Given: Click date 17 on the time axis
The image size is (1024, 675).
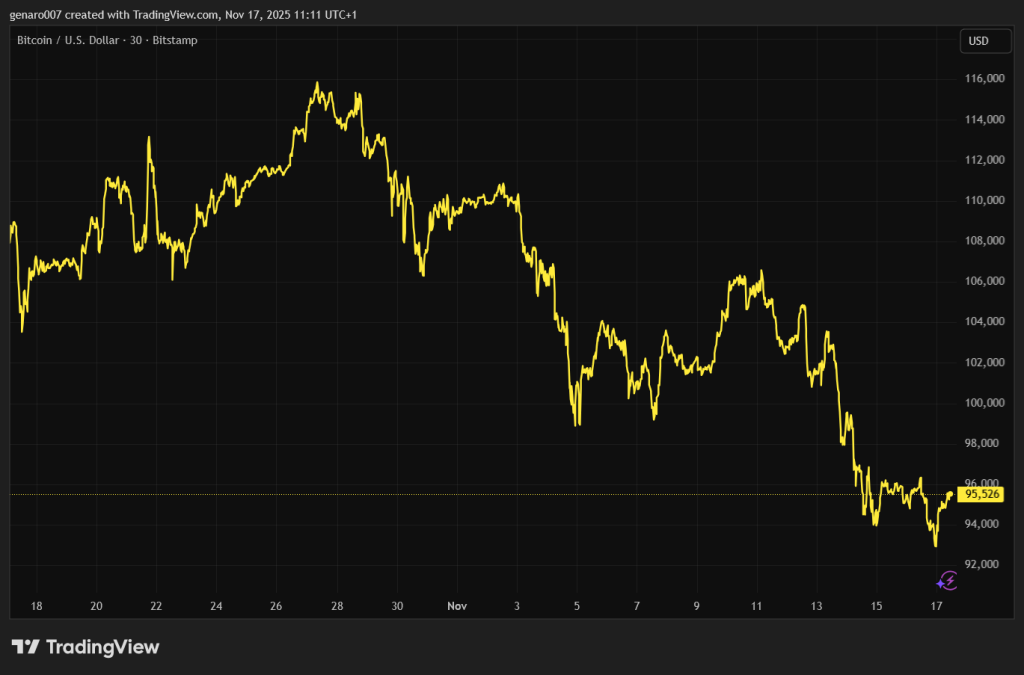Looking at the screenshot, I should pyautogui.click(x=937, y=606).
